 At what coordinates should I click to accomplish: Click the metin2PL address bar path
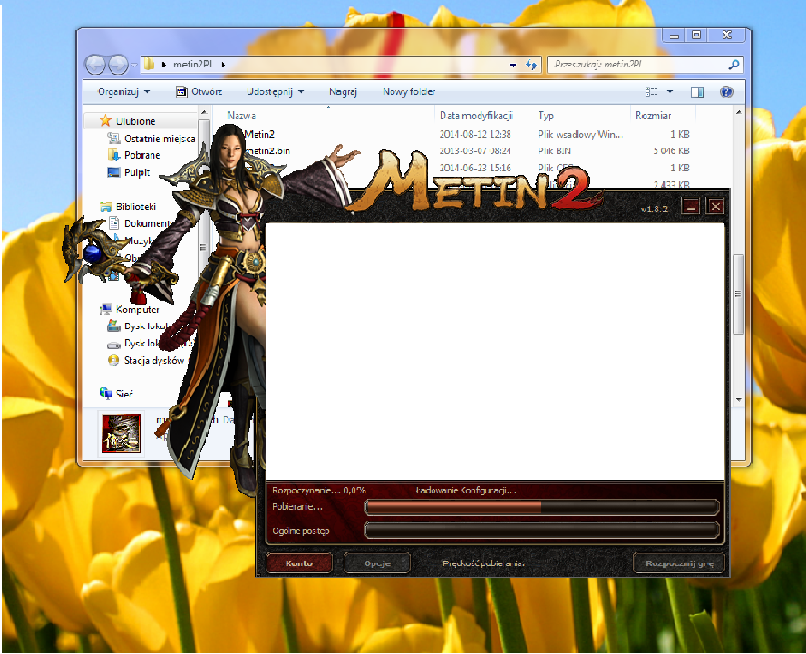192,65
